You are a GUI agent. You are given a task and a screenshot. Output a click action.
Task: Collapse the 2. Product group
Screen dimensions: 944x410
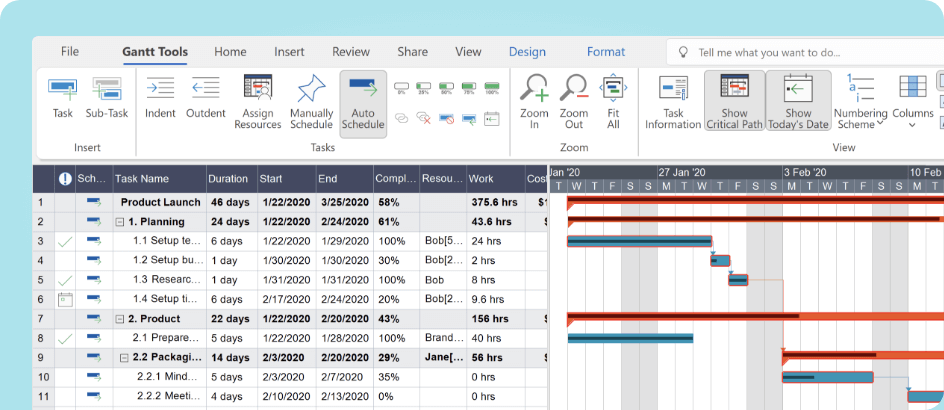coord(120,319)
